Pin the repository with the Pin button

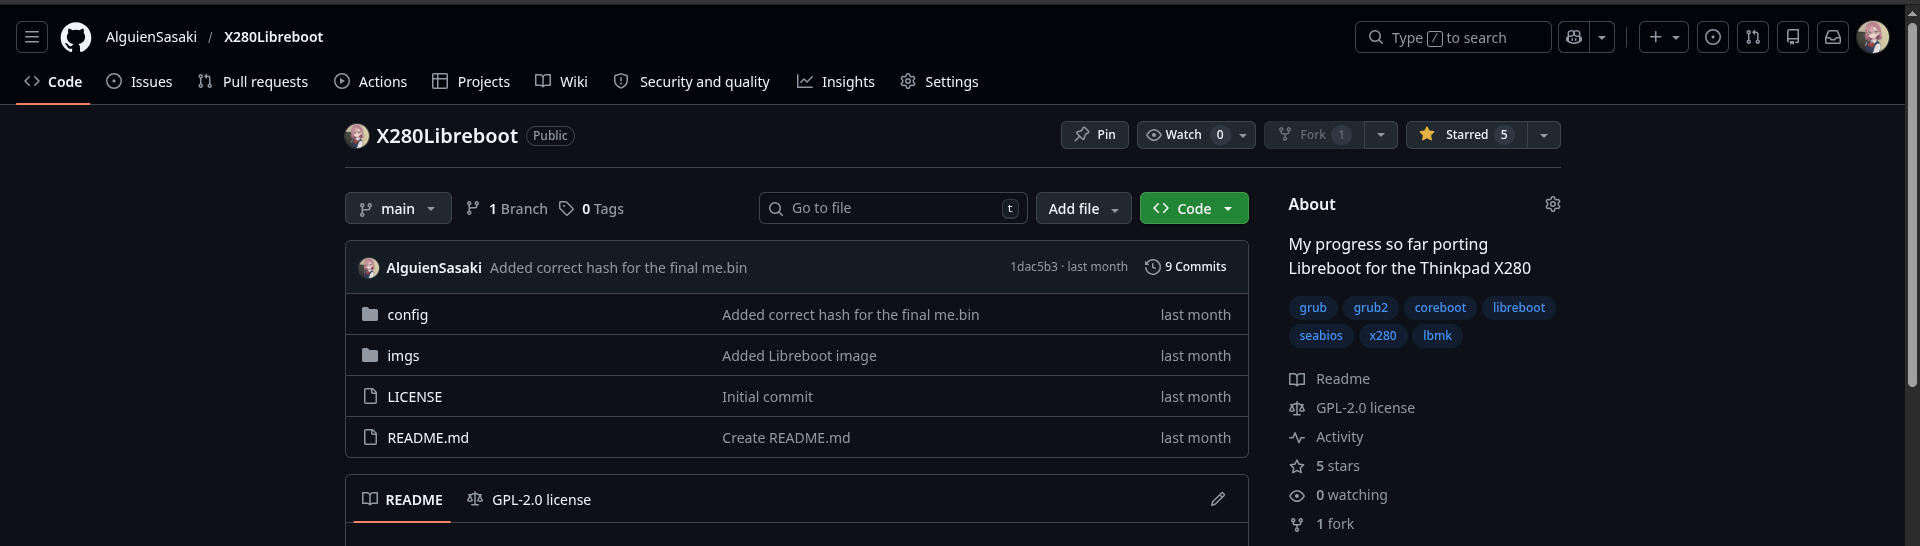pos(1095,135)
